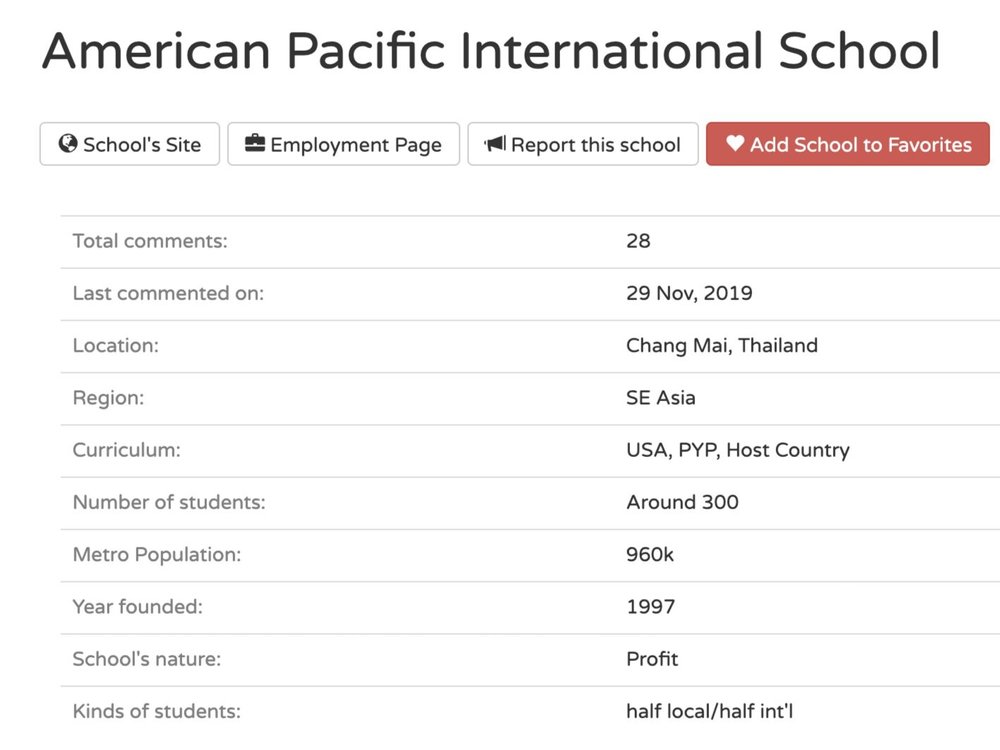Click the date '29 Nov, 2019'
The image size is (1000, 750).
click(x=689, y=293)
